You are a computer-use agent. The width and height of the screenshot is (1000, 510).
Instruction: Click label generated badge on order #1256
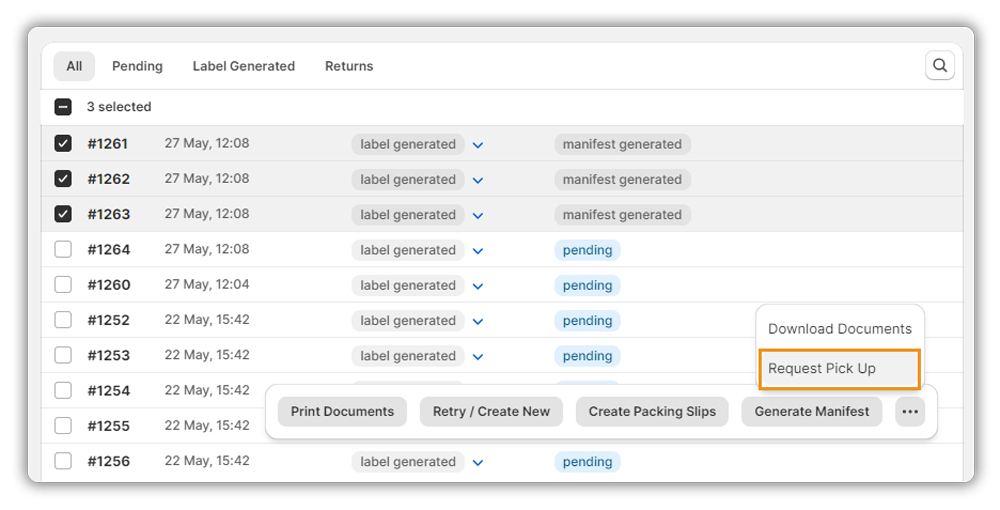[408, 462]
